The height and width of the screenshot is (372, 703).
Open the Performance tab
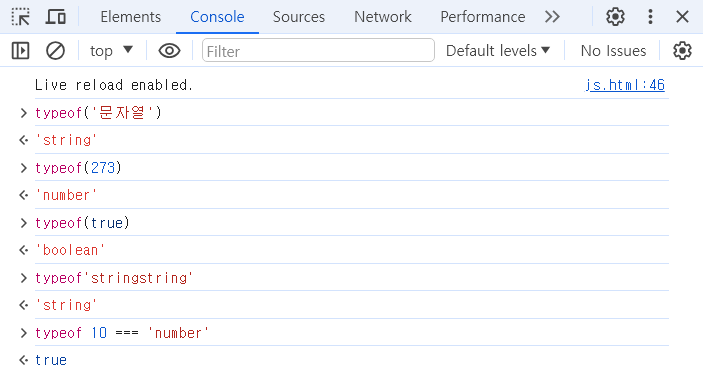click(483, 17)
